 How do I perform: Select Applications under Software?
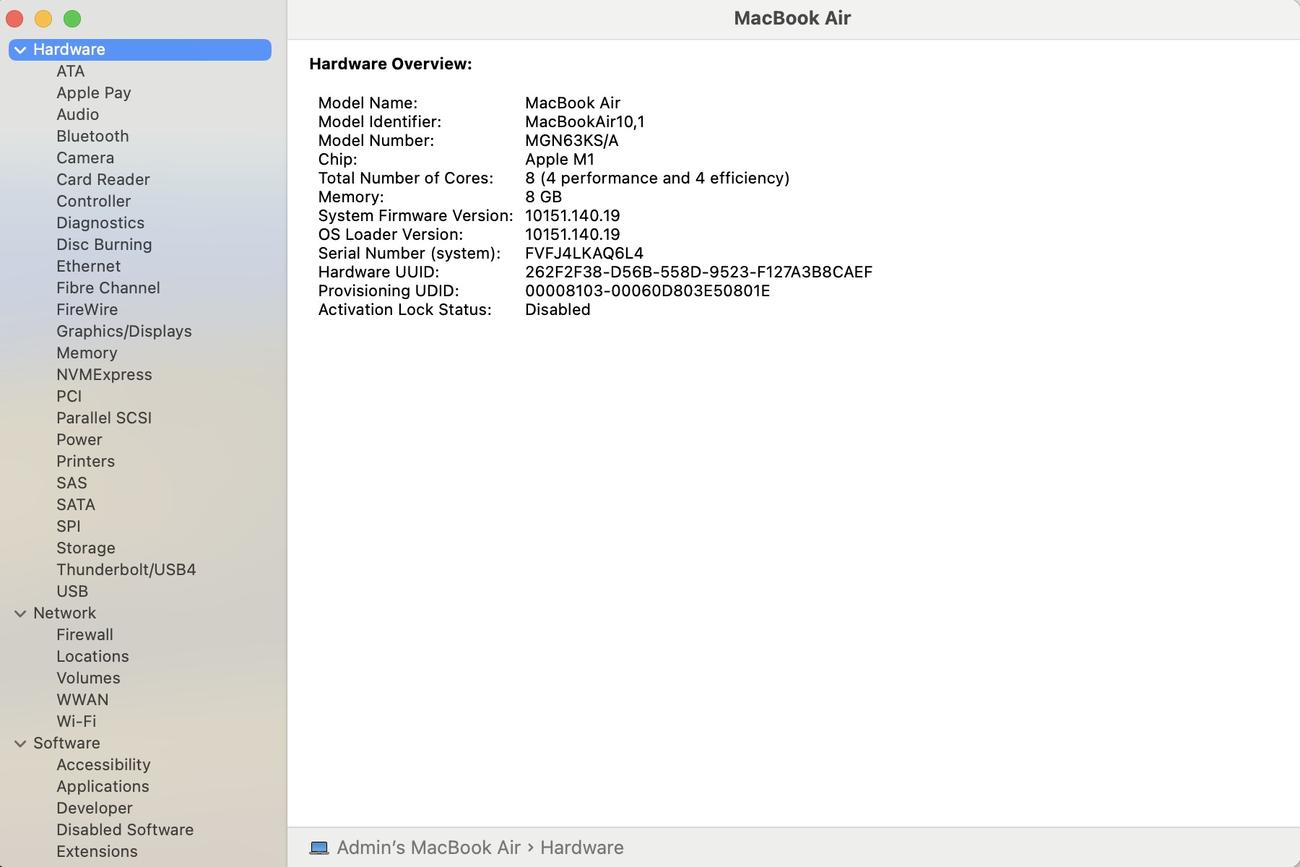pos(102,786)
